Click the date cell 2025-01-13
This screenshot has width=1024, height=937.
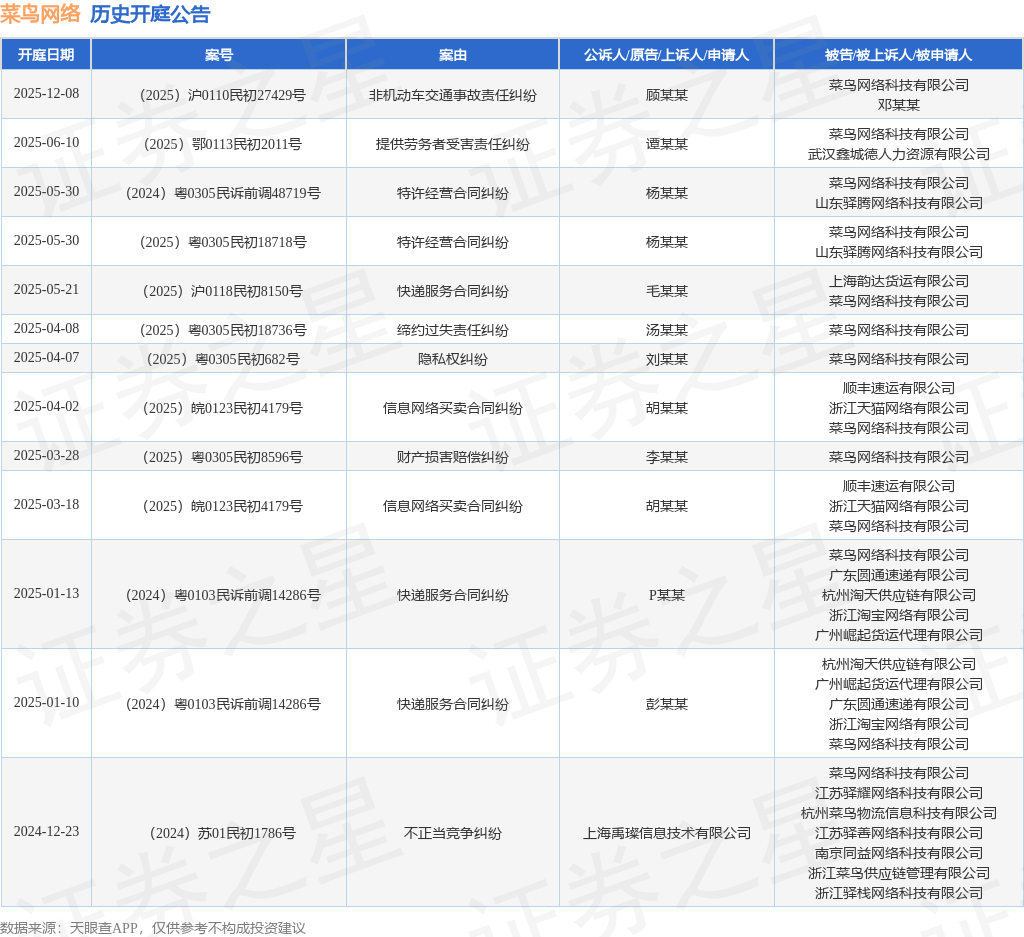(46, 594)
